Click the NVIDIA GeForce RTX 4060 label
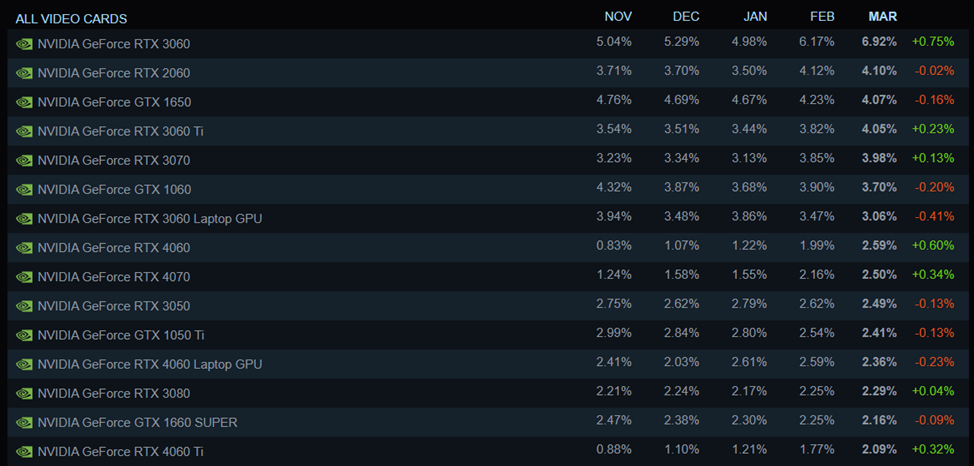 coord(113,247)
